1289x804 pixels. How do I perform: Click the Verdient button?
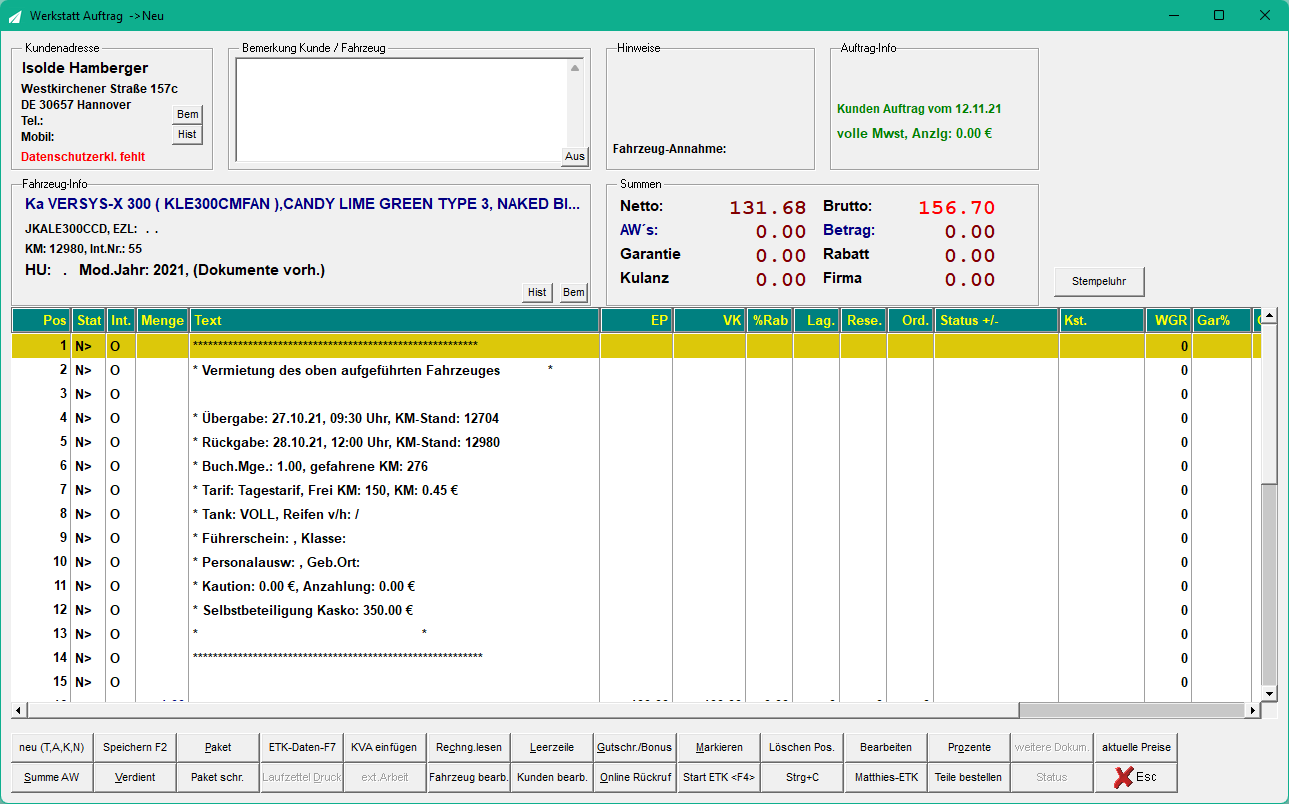(x=135, y=777)
